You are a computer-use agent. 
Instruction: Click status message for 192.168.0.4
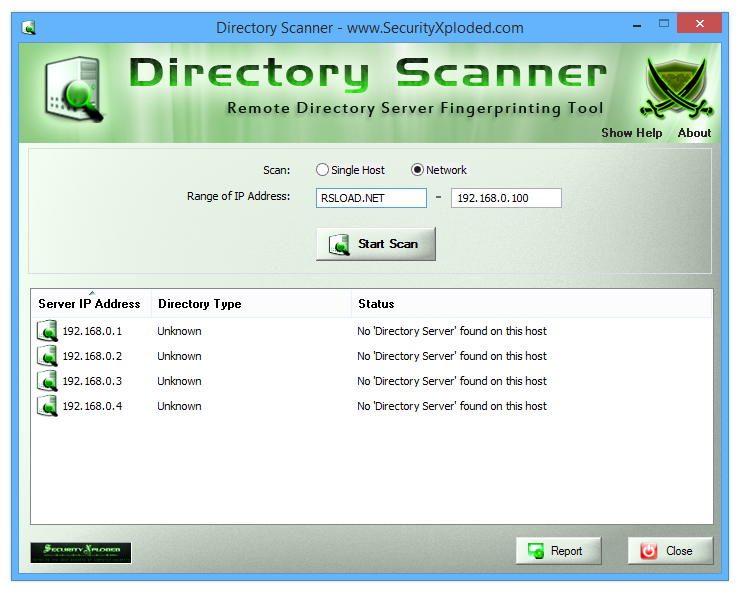[452, 406]
